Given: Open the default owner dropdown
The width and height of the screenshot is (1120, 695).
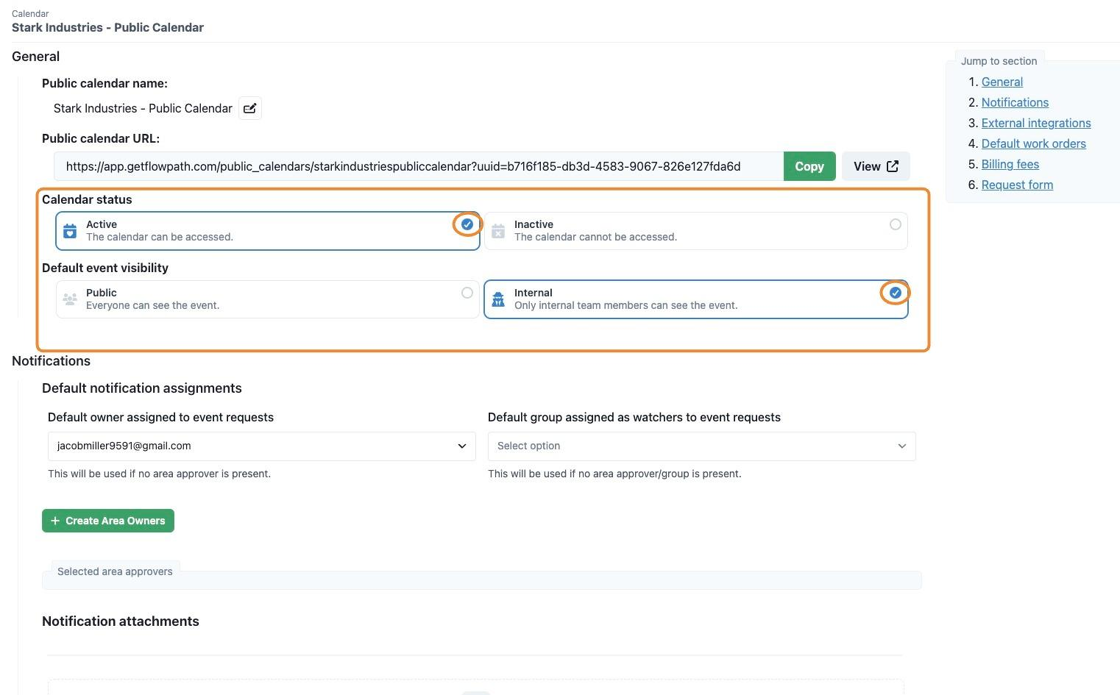Looking at the screenshot, I should tap(261, 446).
